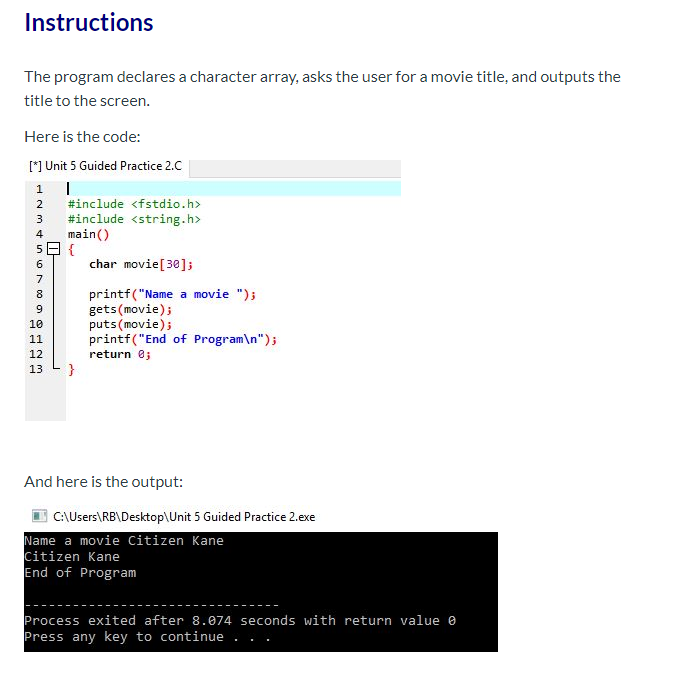This screenshot has width=695, height=678.
Task: Click 'main()' on line 4
Action: point(88,234)
